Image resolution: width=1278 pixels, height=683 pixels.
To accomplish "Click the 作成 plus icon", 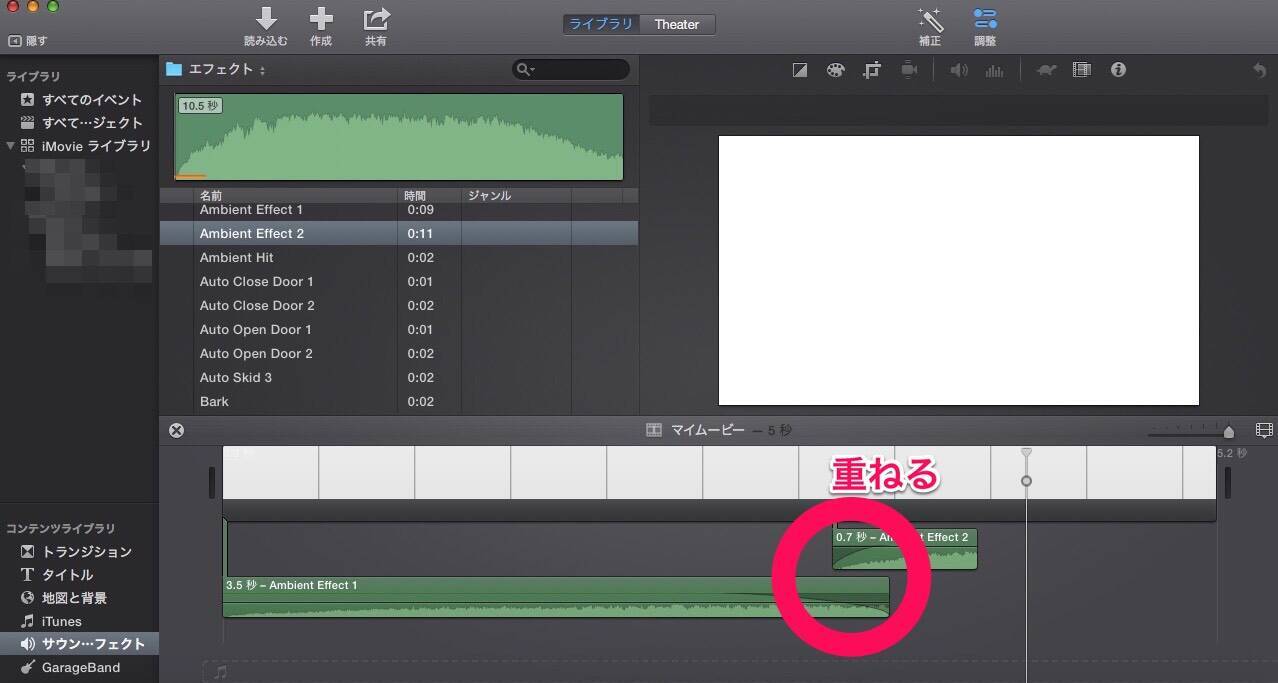I will (321, 19).
